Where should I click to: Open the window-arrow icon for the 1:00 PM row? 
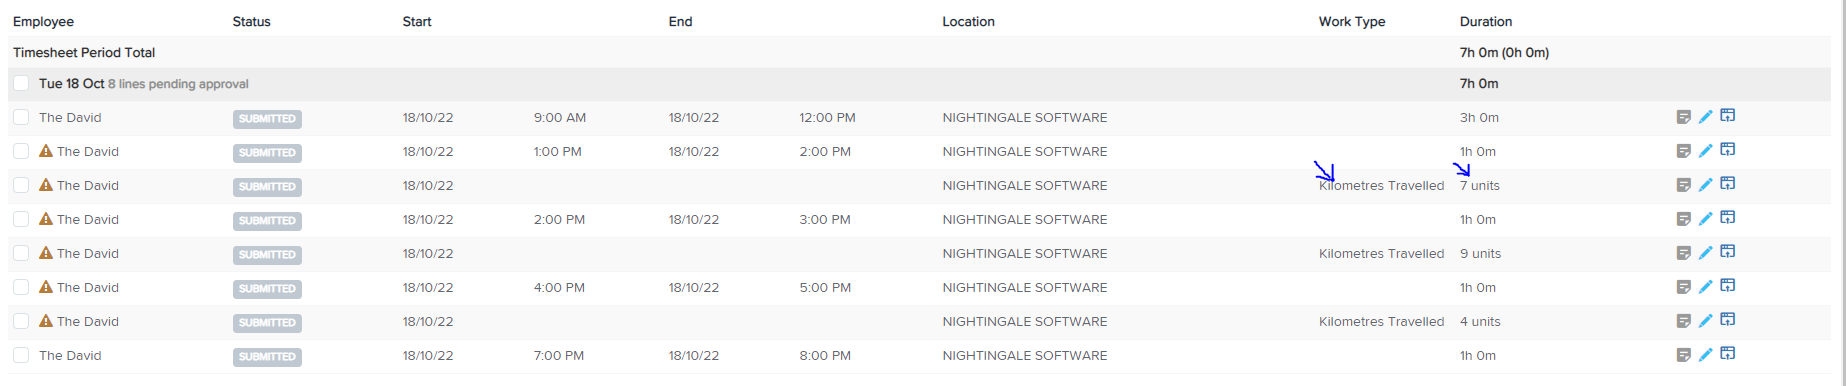click(x=1728, y=150)
